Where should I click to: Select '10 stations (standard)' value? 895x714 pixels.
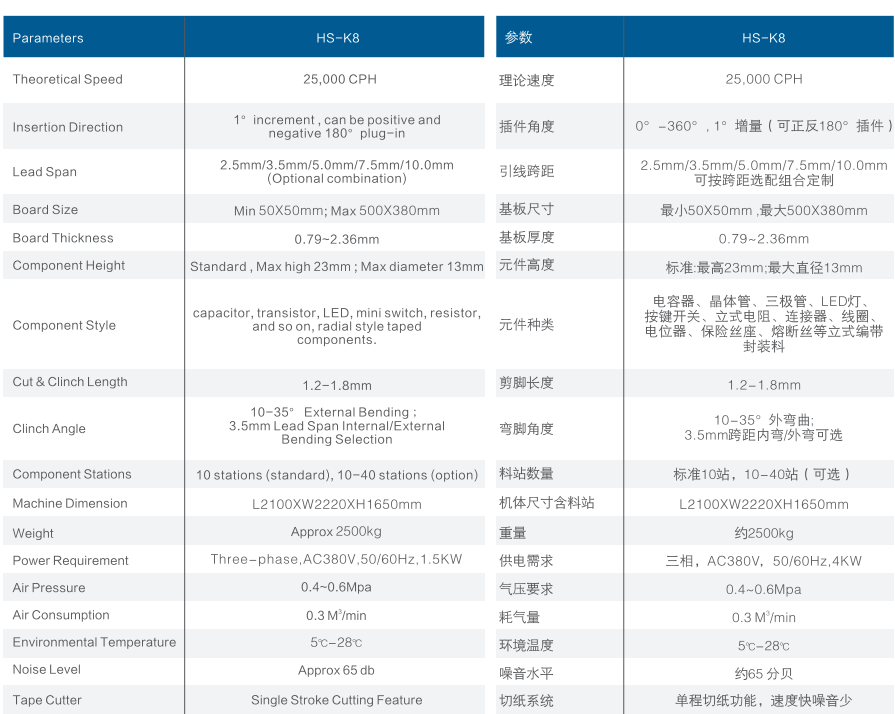coord(337,475)
